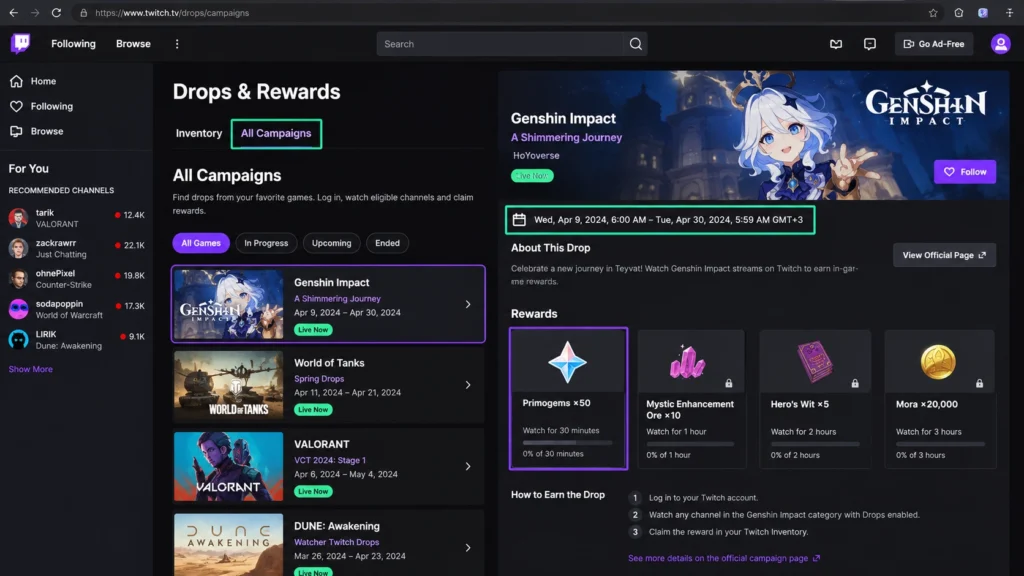Viewport: 1024px width, 576px height.
Task: Click the browser address bar URL
Action: pyautogui.click(x=172, y=12)
